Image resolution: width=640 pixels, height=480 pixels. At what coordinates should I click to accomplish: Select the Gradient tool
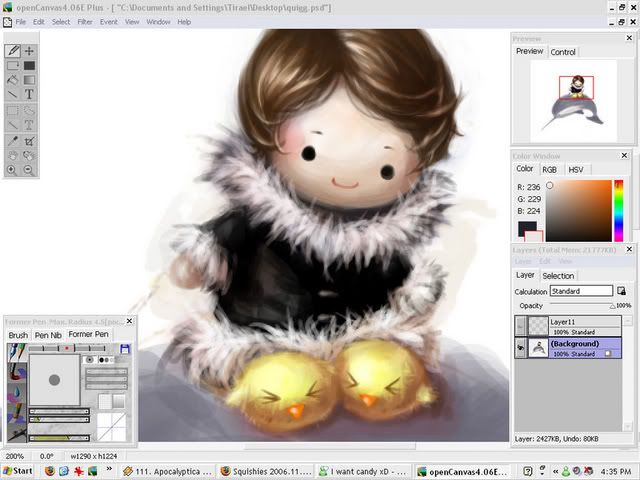tap(29, 80)
